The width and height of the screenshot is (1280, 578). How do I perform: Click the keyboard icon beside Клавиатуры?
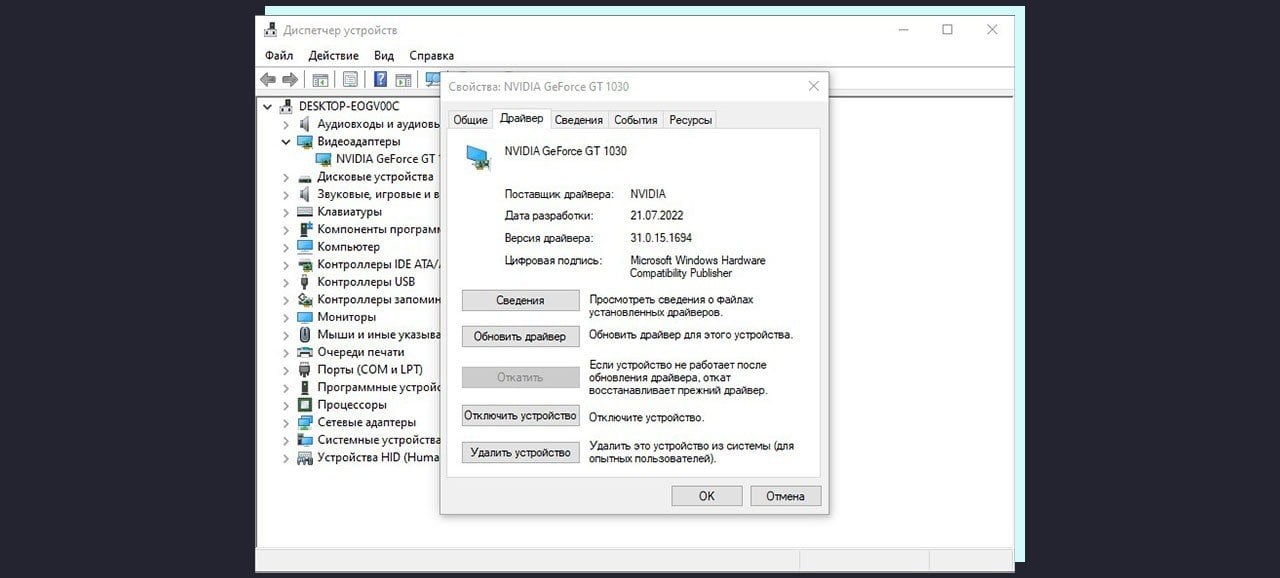pos(306,212)
